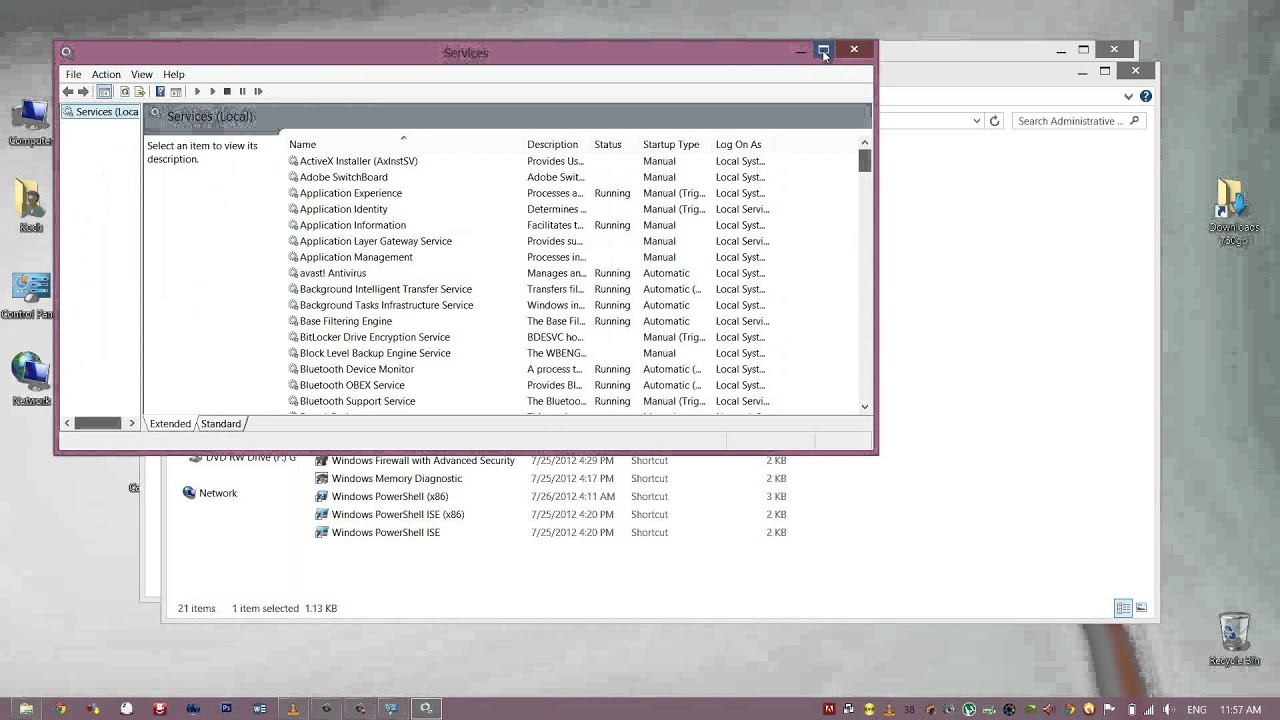The height and width of the screenshot is (720, 1280).
Task: Toggle the Show/Hide Action Pane icon
Action: point(175,91)
